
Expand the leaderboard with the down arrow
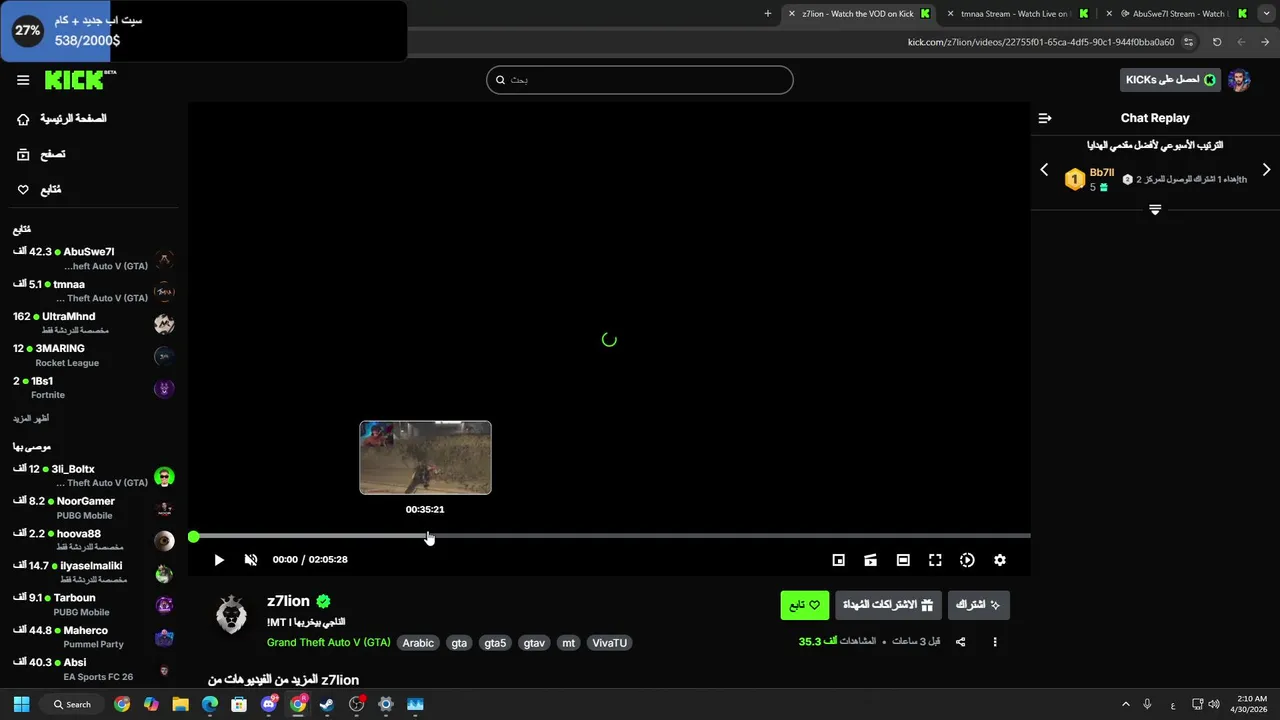pos(1155,210)
